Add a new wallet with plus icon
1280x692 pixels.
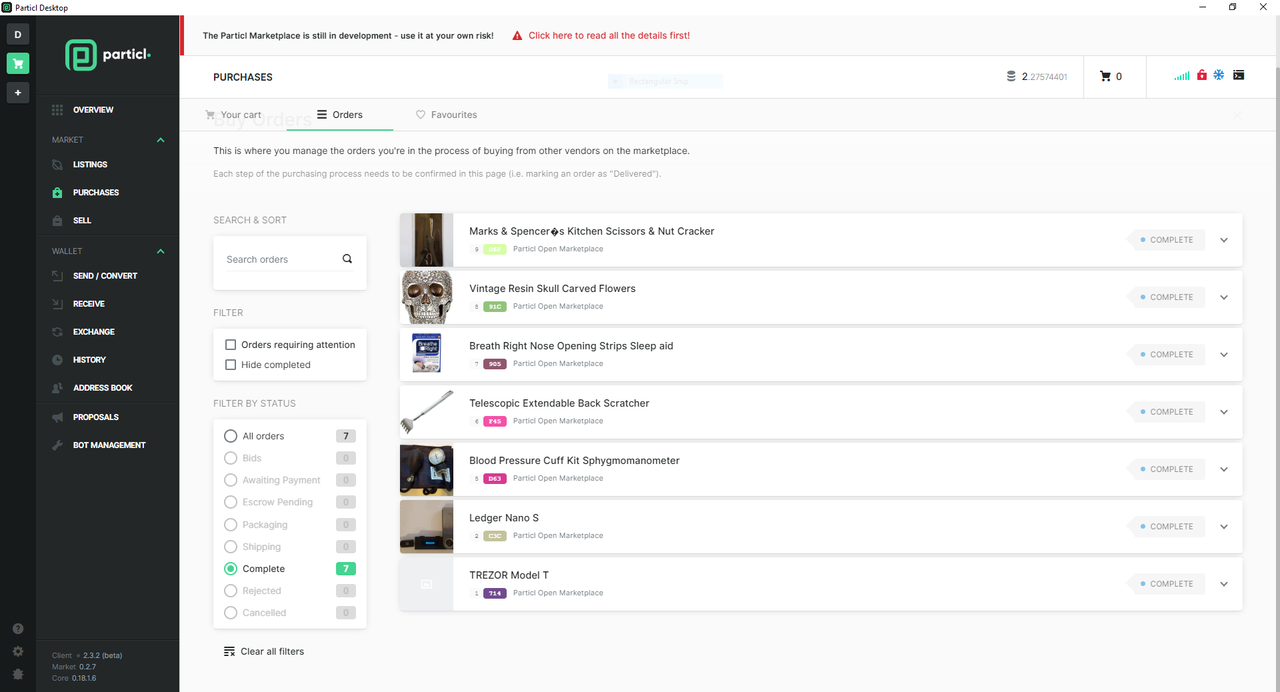pyautogui.click(x=18, y=92)
